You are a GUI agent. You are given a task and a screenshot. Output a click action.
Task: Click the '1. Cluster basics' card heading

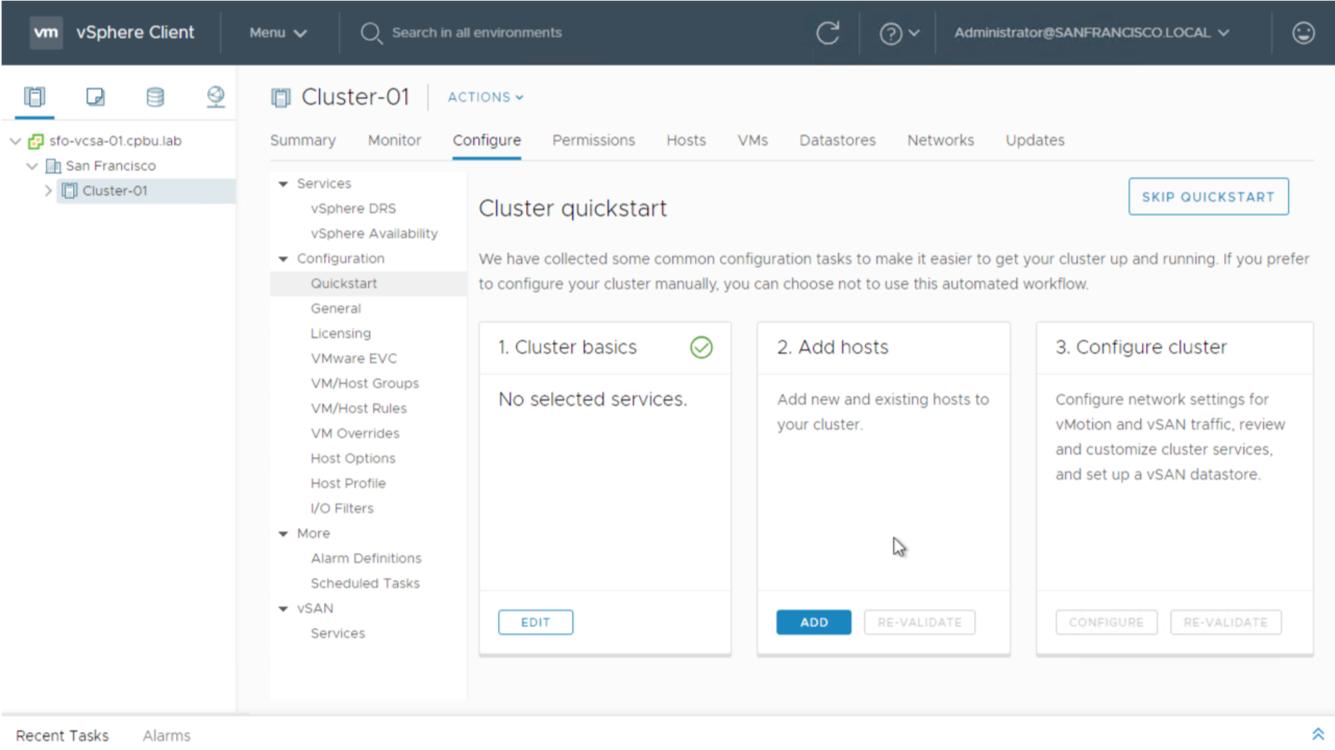568,348
